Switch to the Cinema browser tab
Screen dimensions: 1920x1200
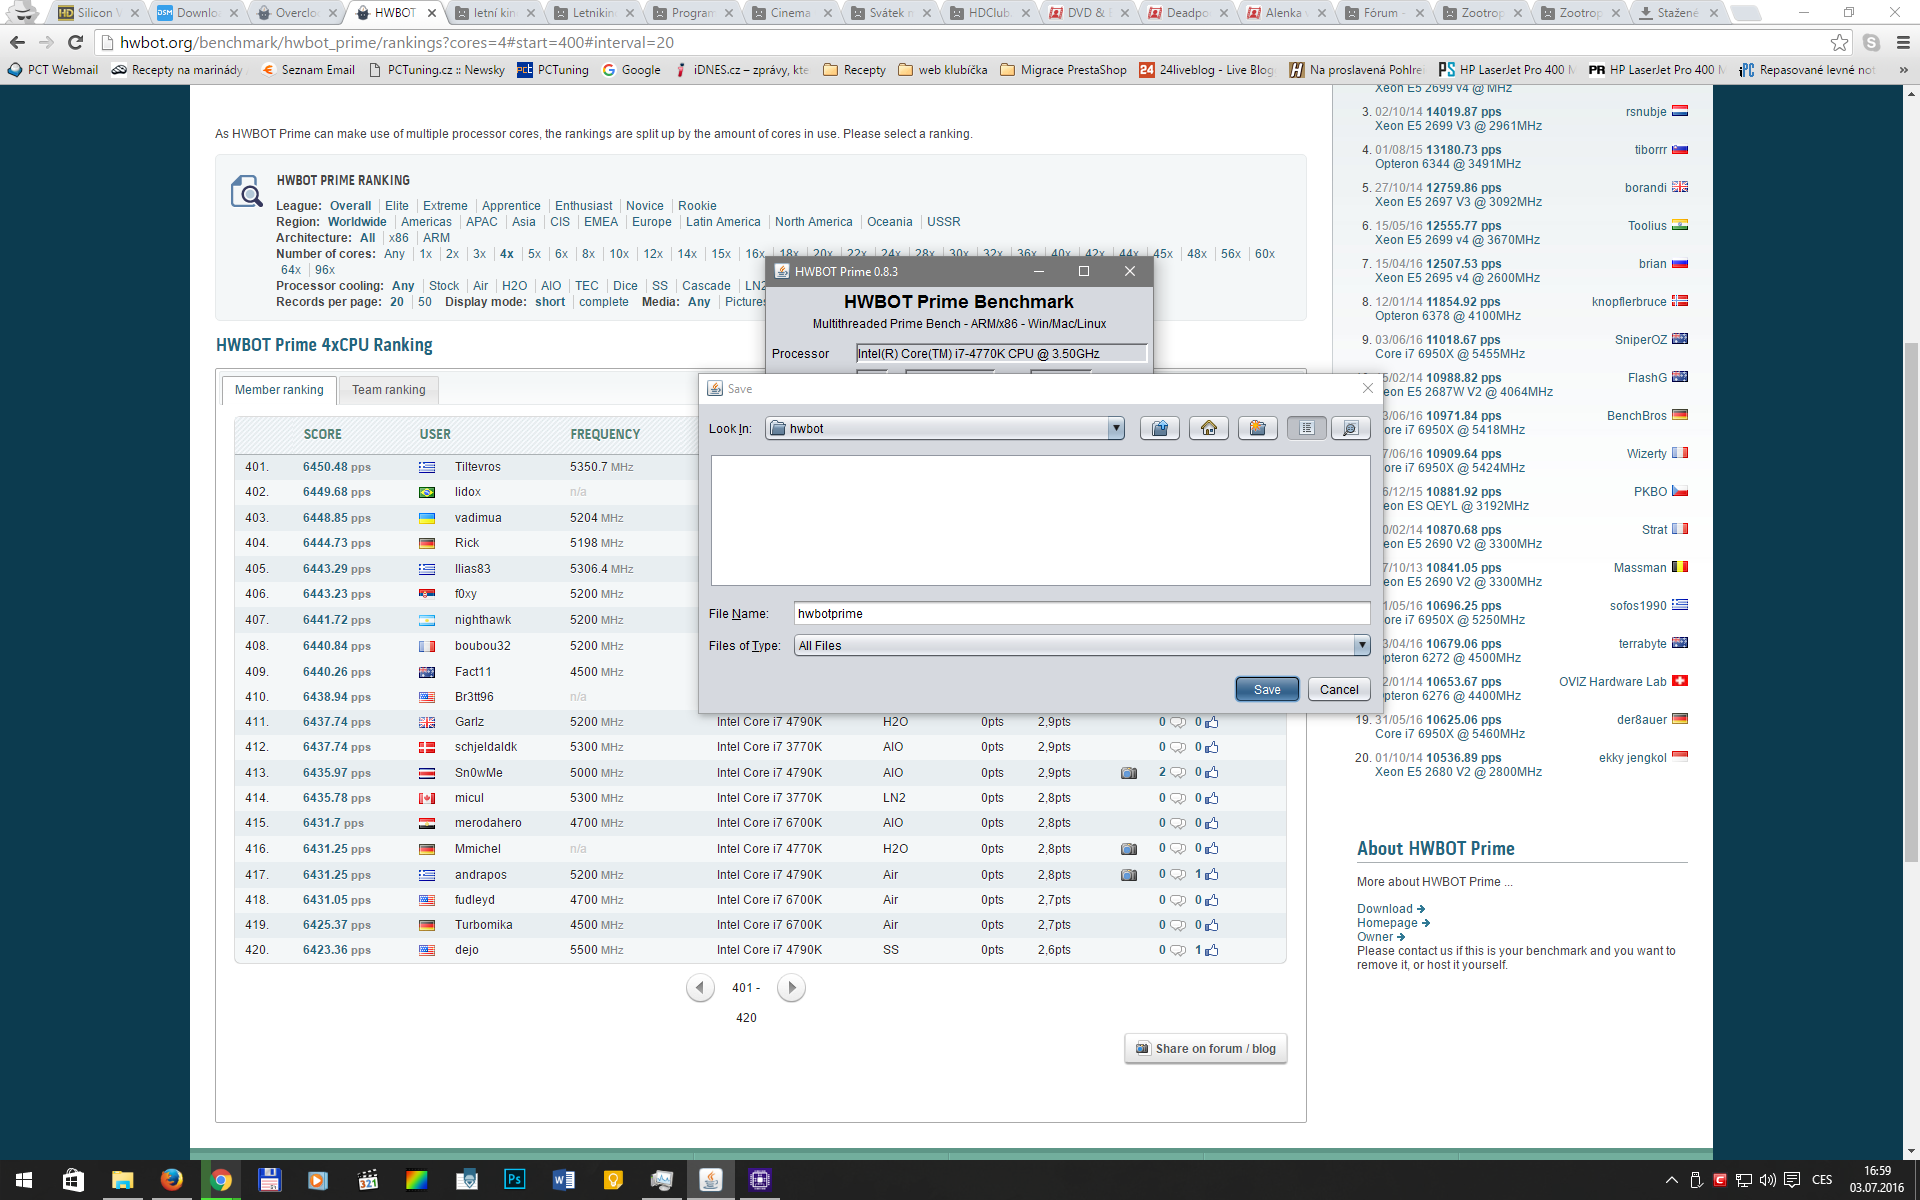click(x=791, y=13)
